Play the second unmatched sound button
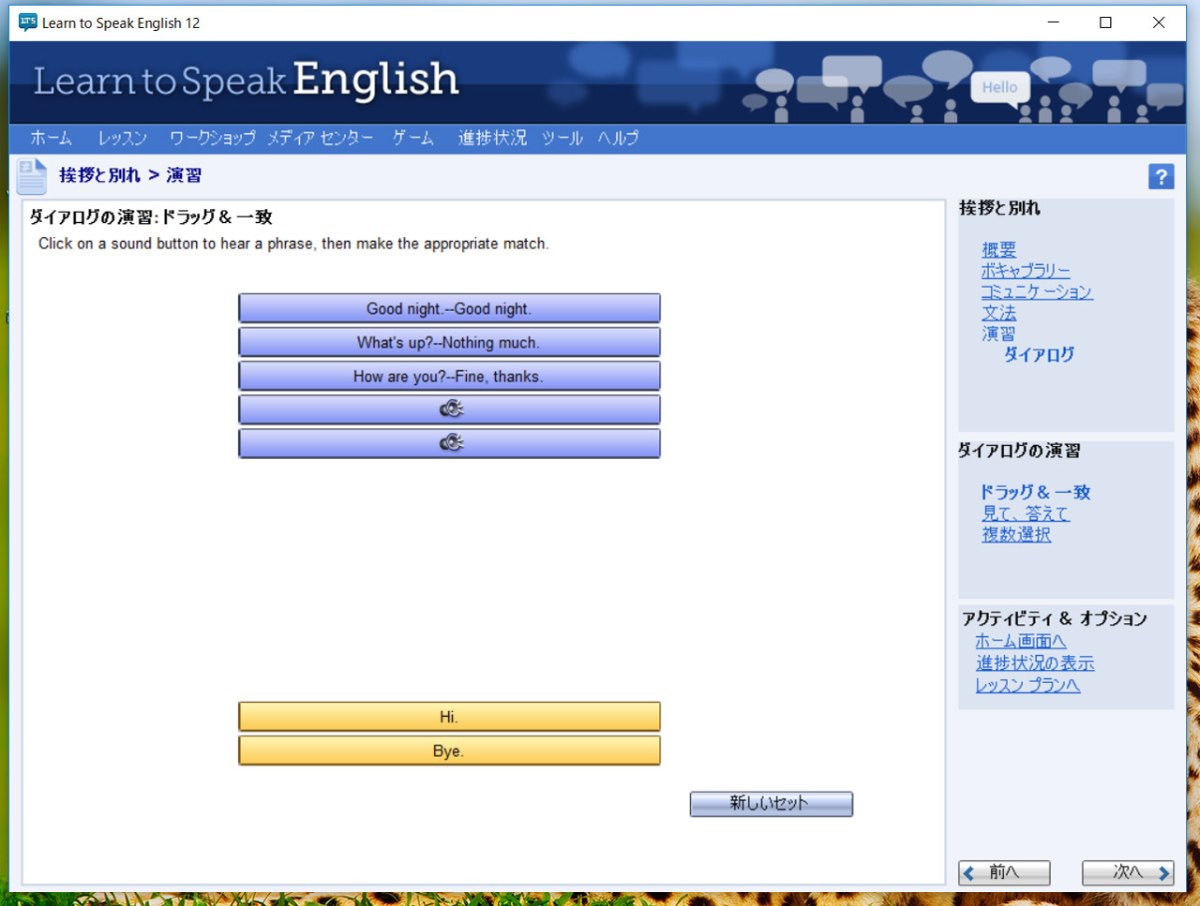The width and height of the screenshot is (1200, 906). pos(450,443)
